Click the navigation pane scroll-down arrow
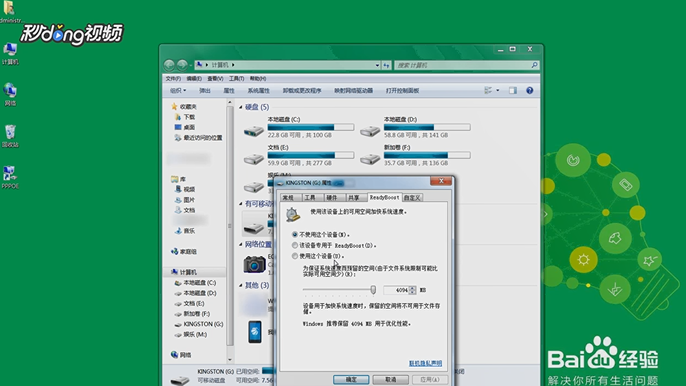This screenshot has height=386, width=686. point(230,360)
